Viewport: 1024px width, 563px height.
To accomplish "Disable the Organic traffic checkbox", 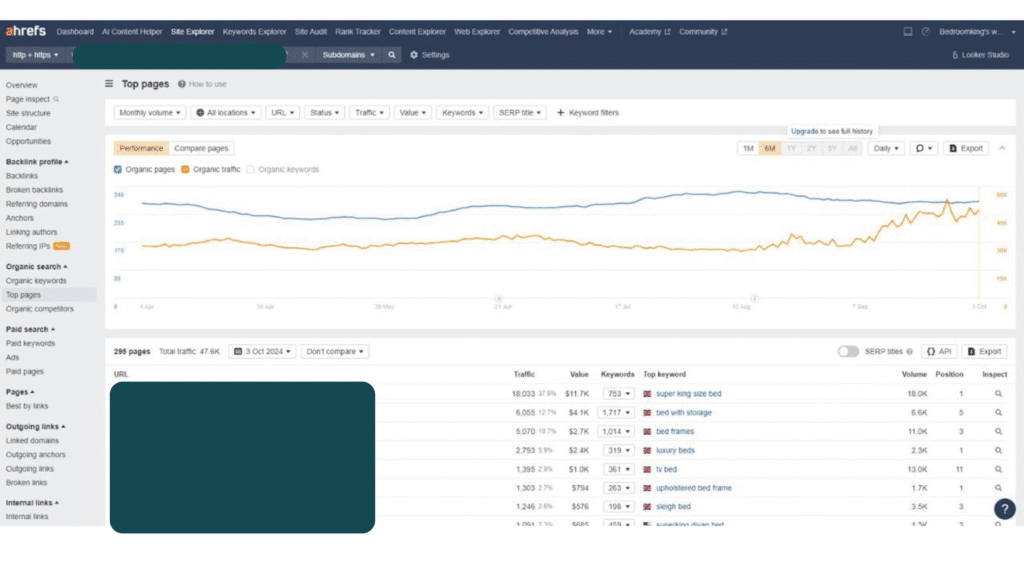I will tap(185, 170).
